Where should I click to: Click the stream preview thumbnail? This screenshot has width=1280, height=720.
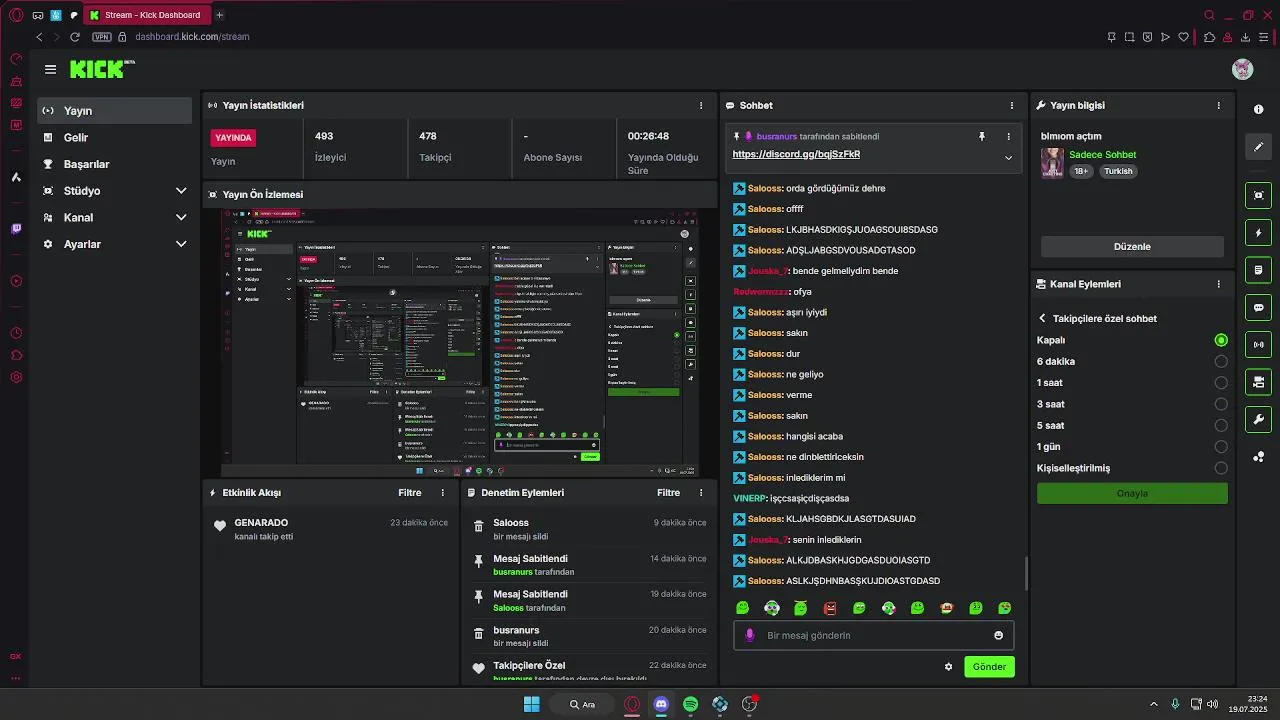[458, 342]
